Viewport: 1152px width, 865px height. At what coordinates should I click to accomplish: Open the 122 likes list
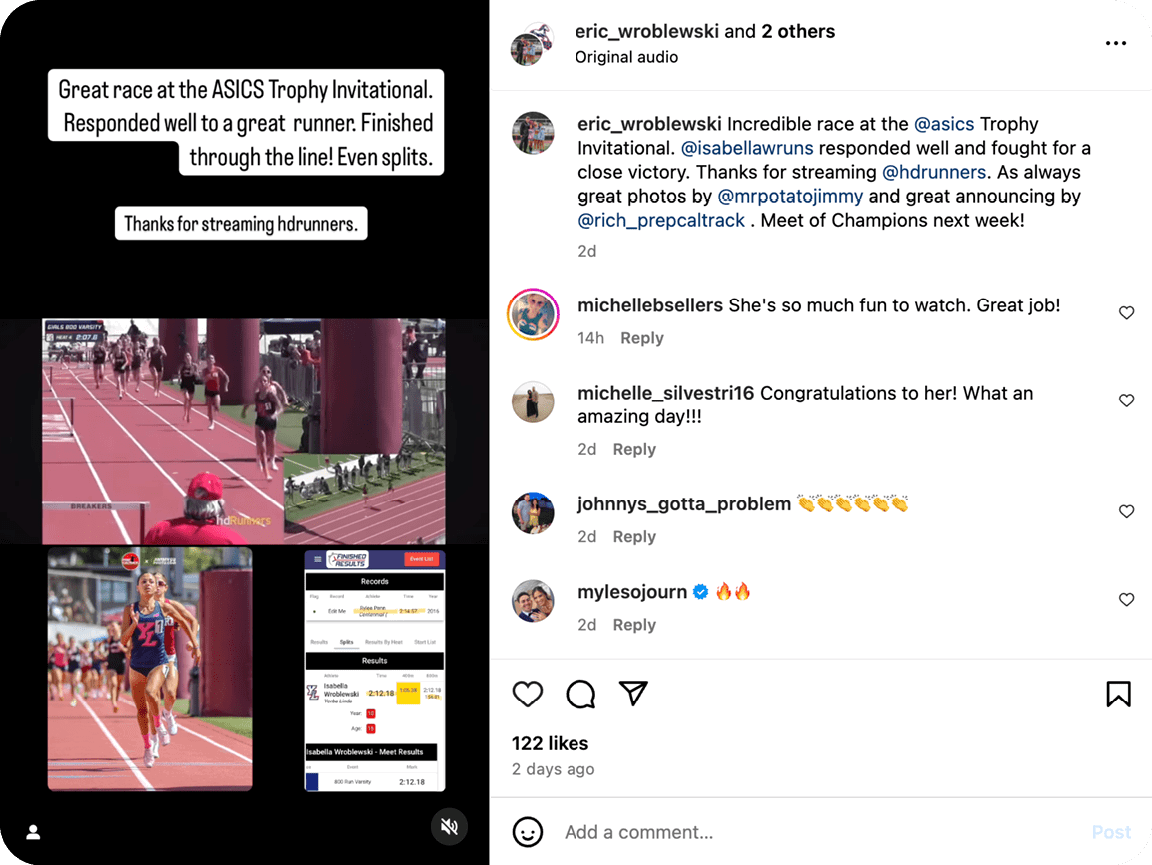550,743
